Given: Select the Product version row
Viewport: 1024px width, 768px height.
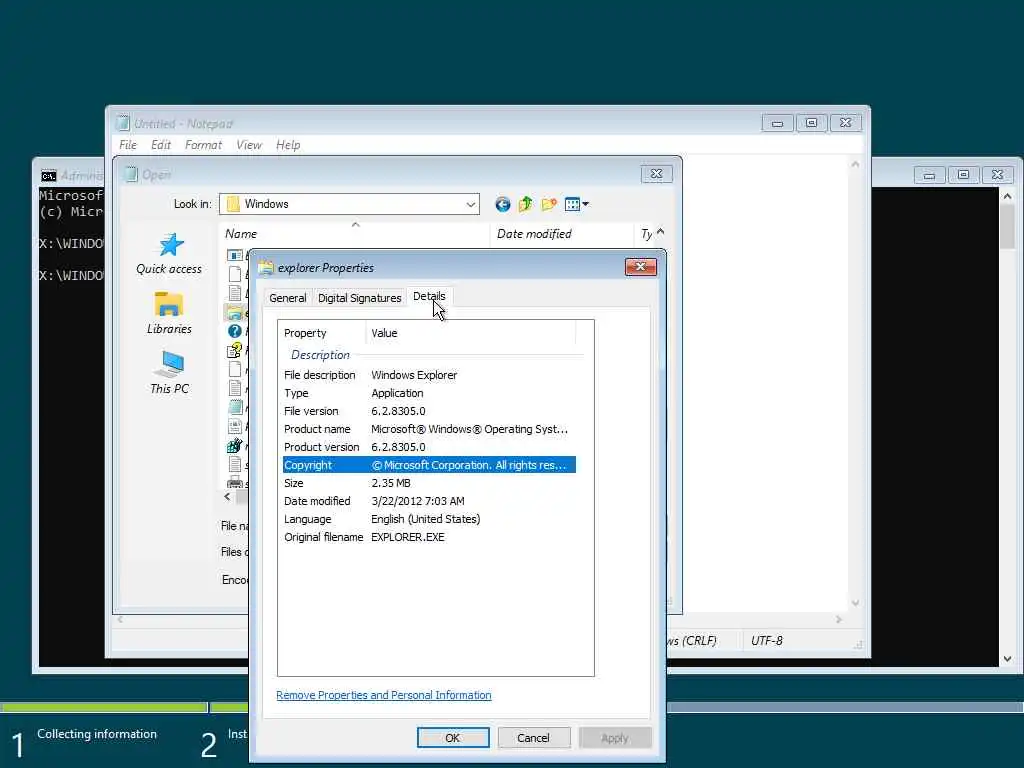Looking at the screenshot, I should [x=429, y=447].
